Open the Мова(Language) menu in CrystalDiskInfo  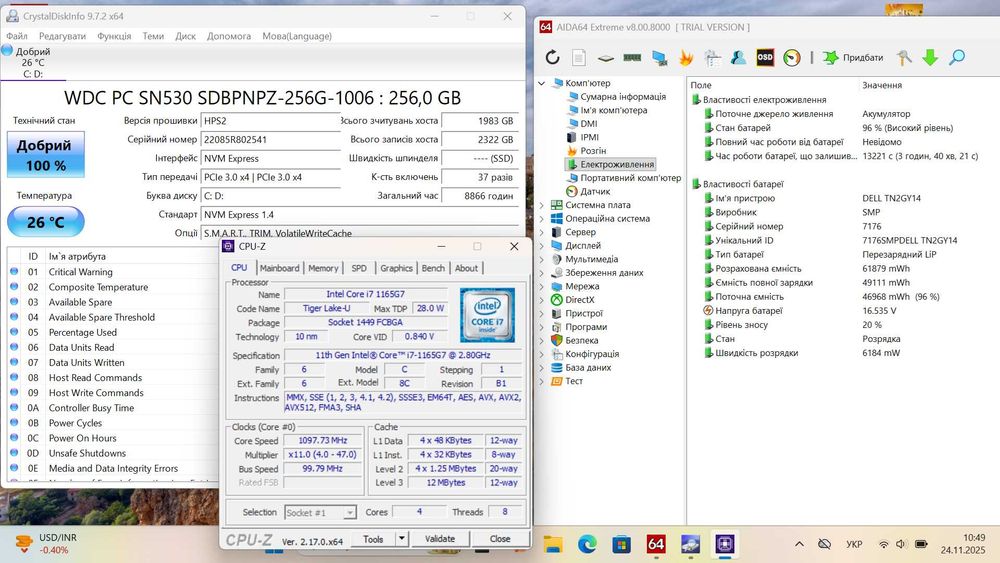pos(297,36)
